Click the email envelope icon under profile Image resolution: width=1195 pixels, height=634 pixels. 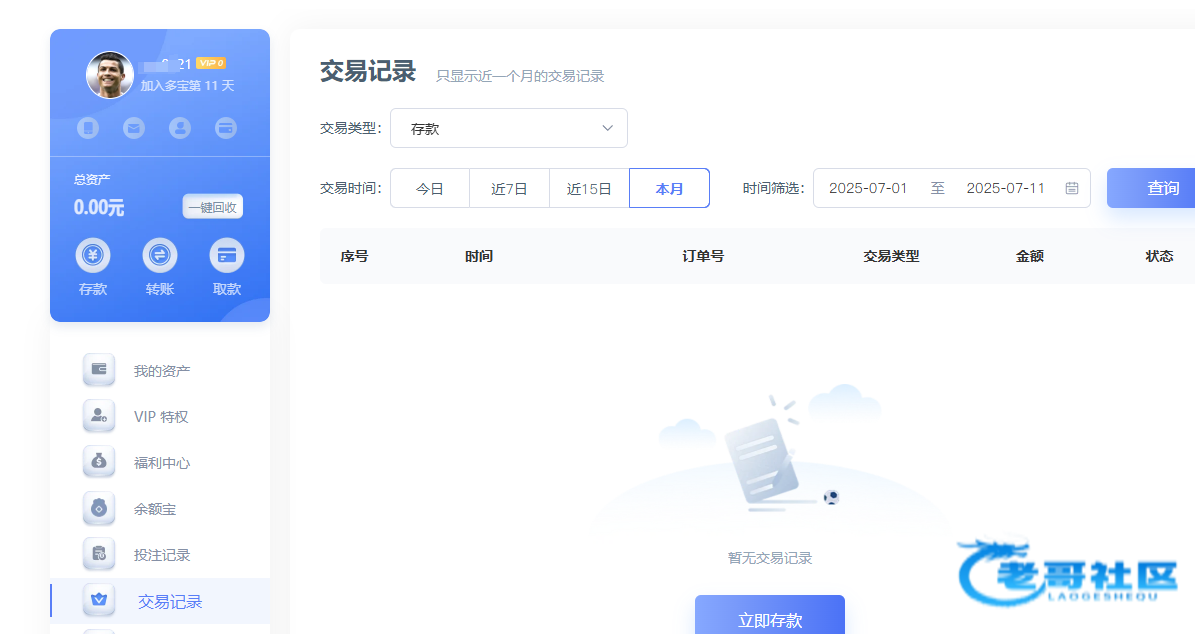(134, 128)
